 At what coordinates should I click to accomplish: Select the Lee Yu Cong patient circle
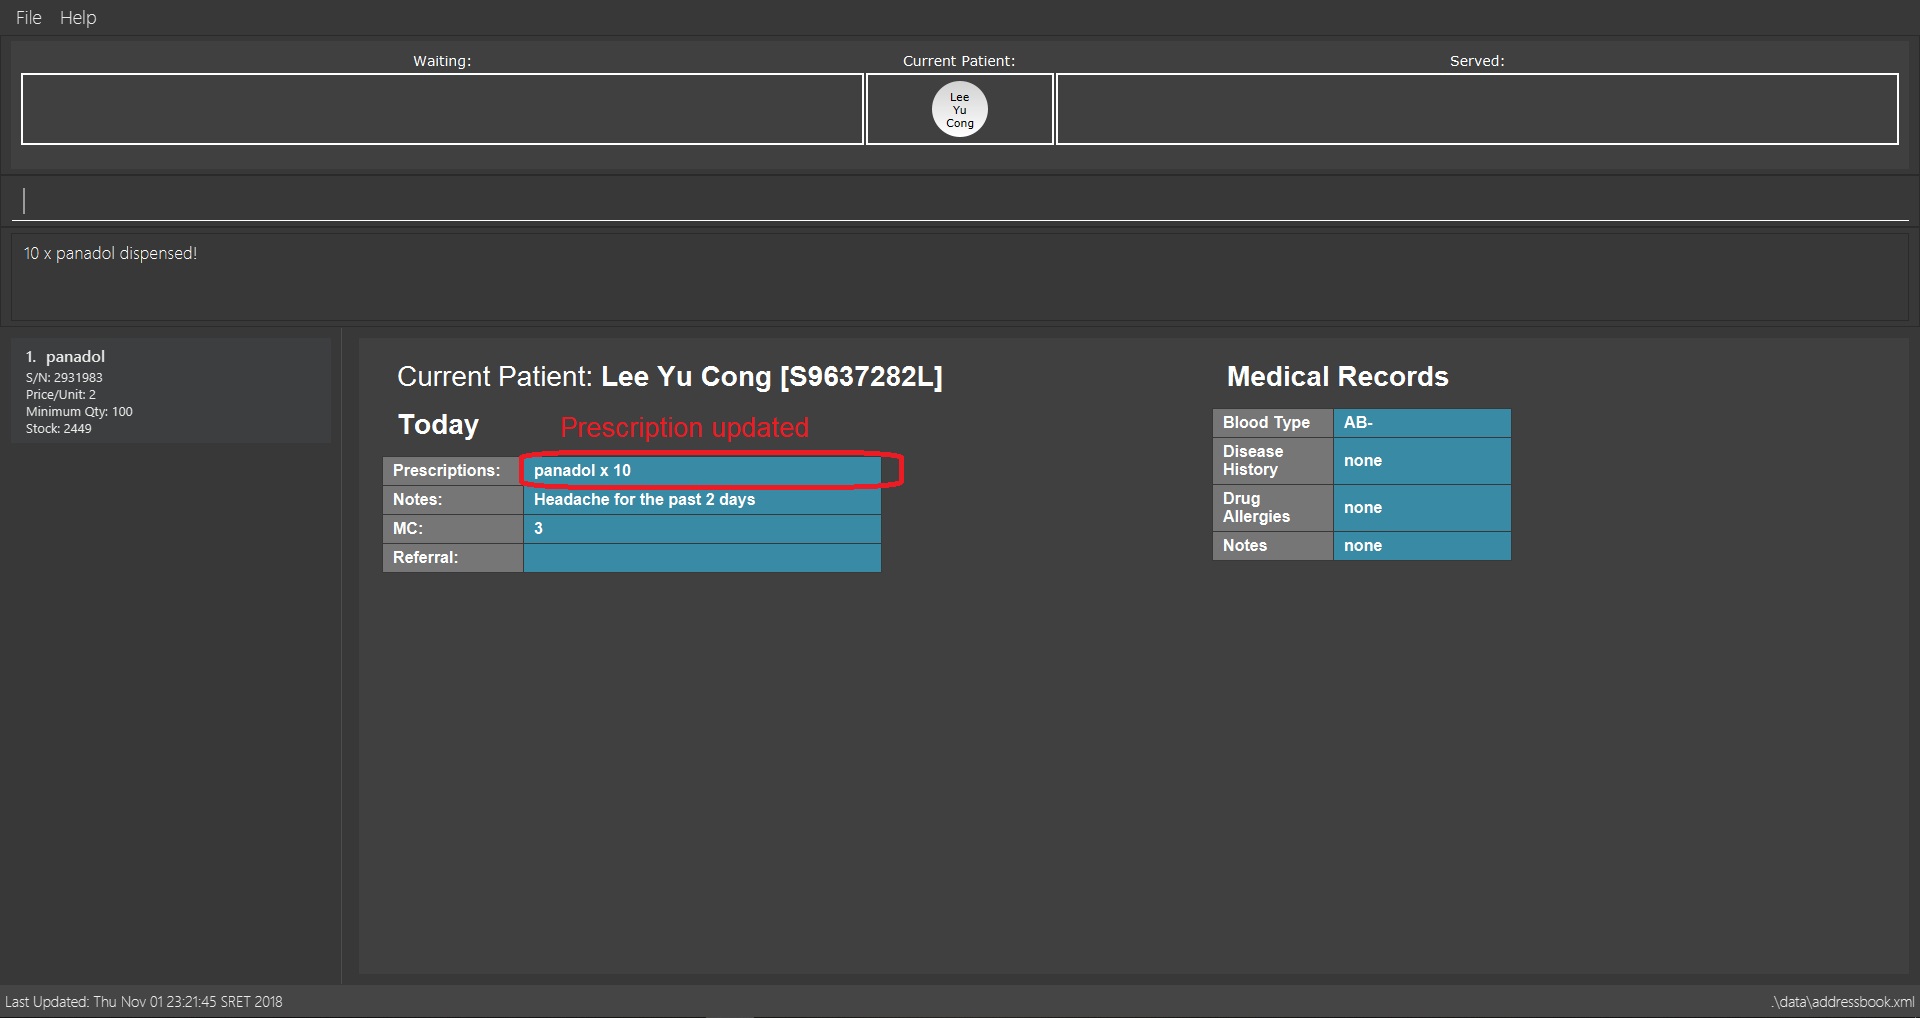click(x=960, y=109)
